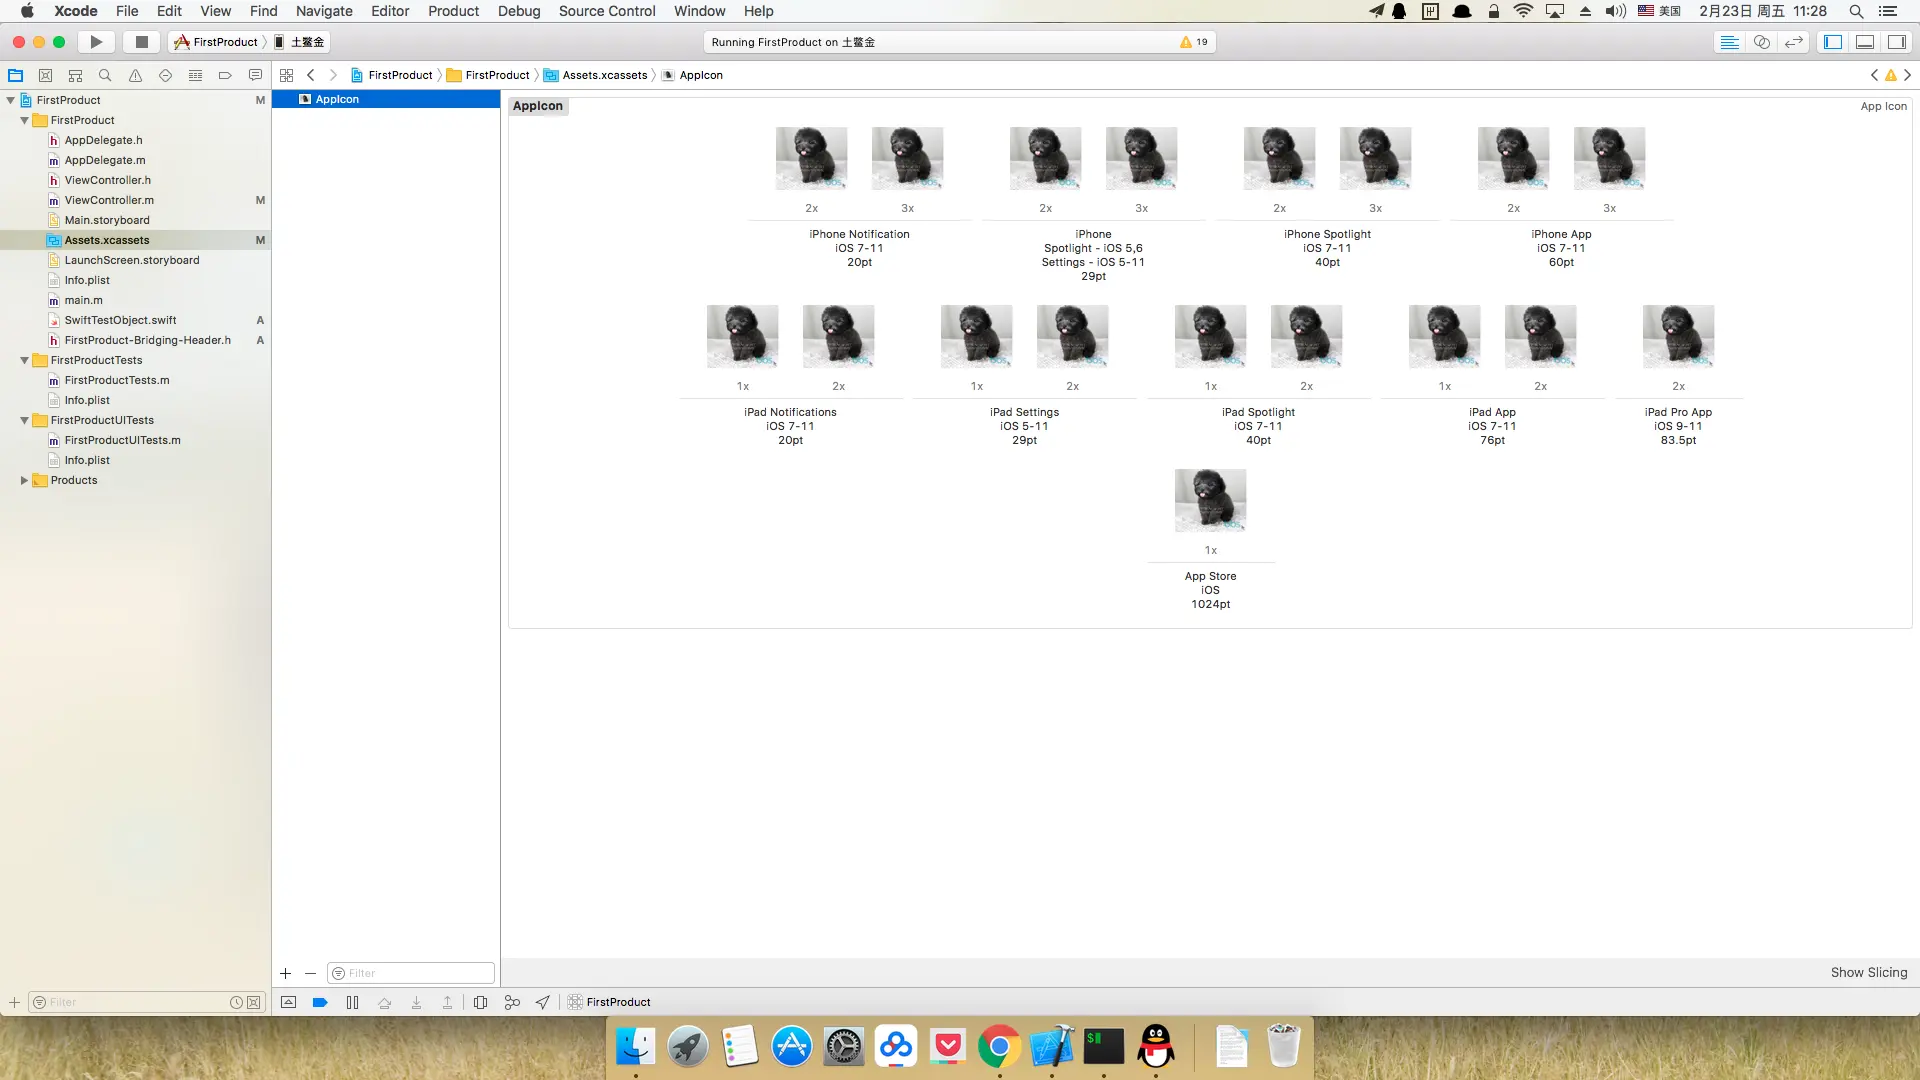Open the Product menu

(453, 11)
